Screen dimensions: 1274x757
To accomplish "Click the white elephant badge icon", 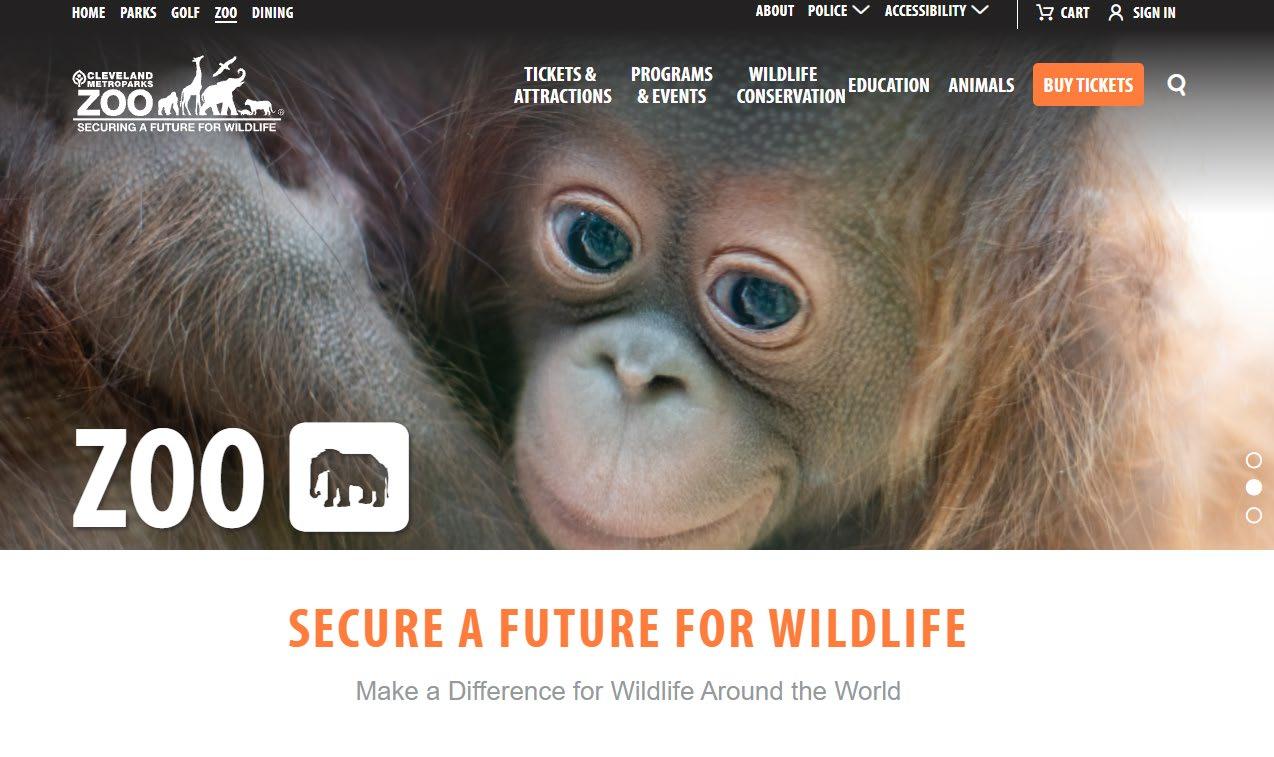I will (349, 477).
